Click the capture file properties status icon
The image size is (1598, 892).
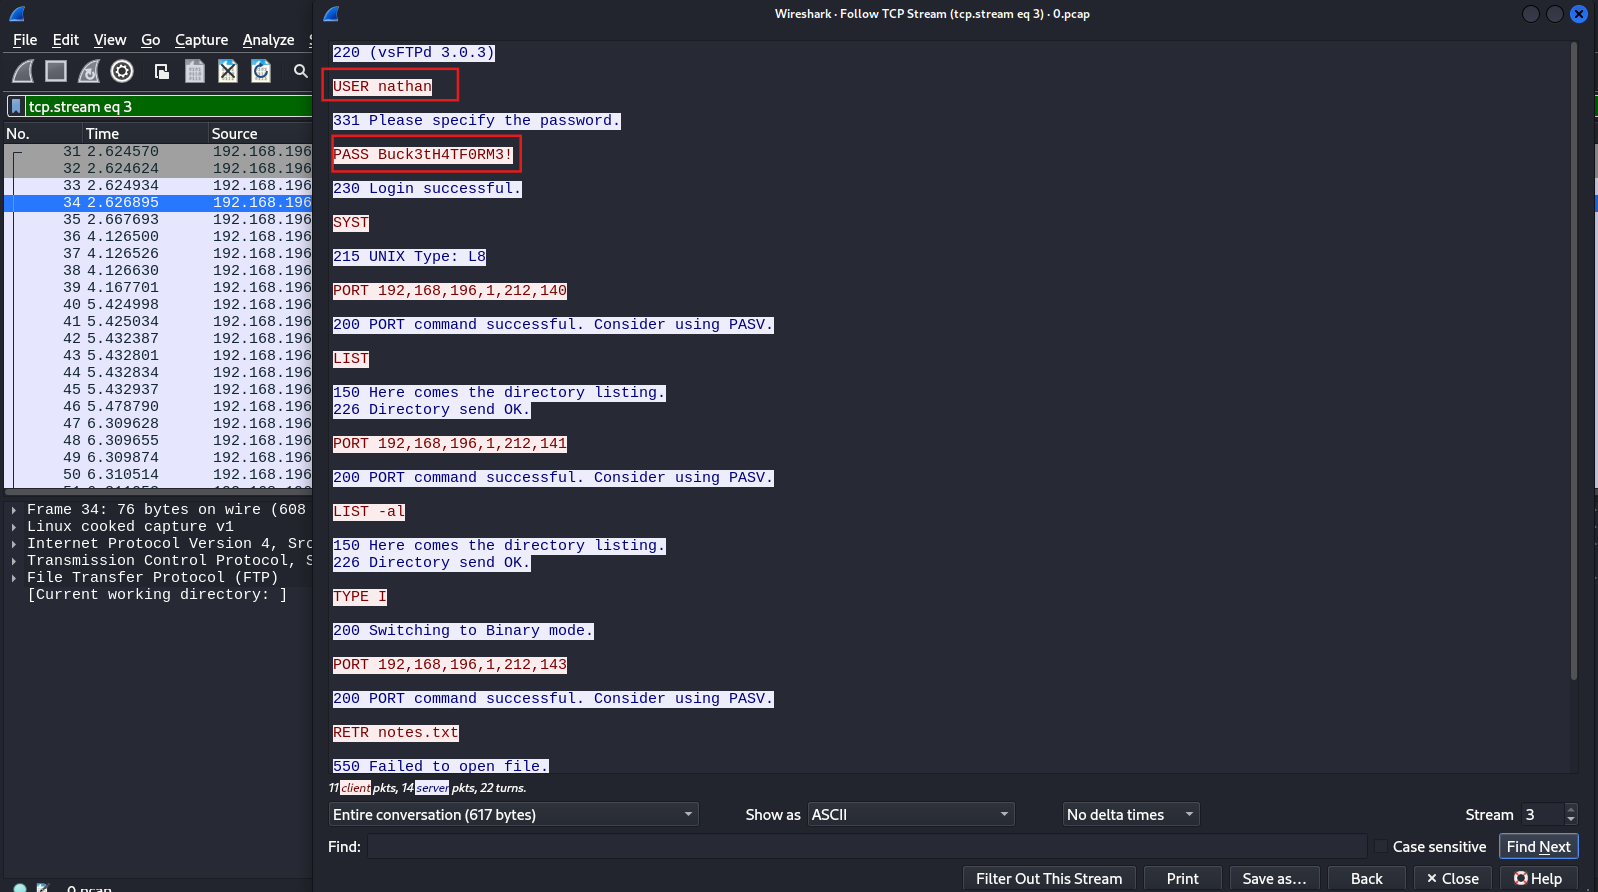(43, 888)
